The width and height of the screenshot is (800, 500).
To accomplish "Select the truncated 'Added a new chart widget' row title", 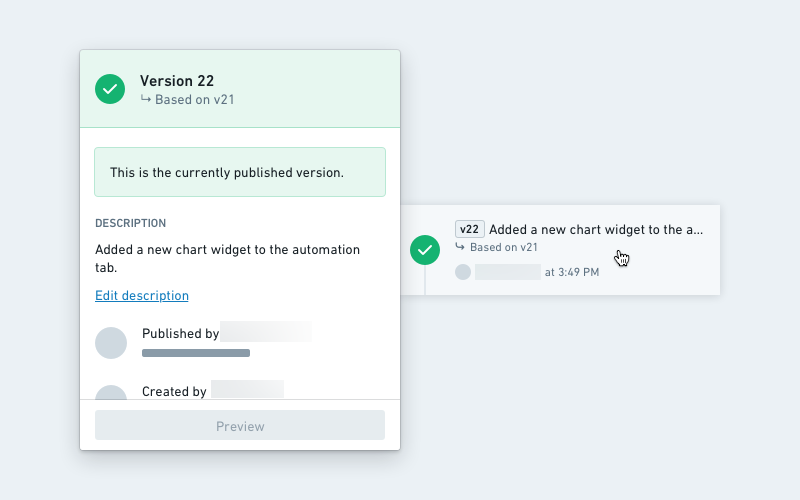I will [596, 229].
